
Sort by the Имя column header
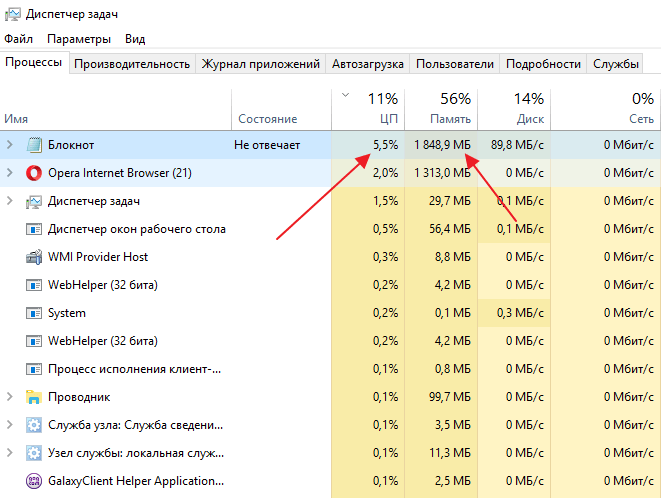pos(16,119)
